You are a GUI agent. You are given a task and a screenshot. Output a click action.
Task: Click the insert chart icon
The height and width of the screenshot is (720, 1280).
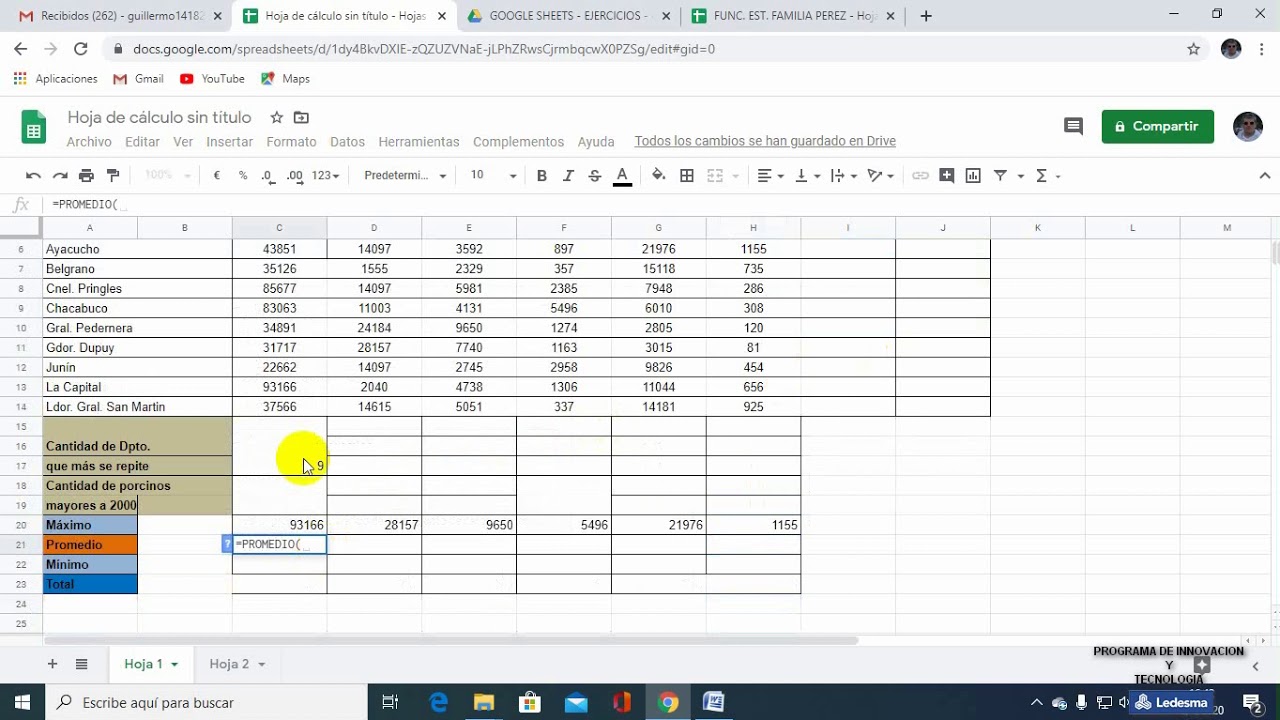(974, 176)
